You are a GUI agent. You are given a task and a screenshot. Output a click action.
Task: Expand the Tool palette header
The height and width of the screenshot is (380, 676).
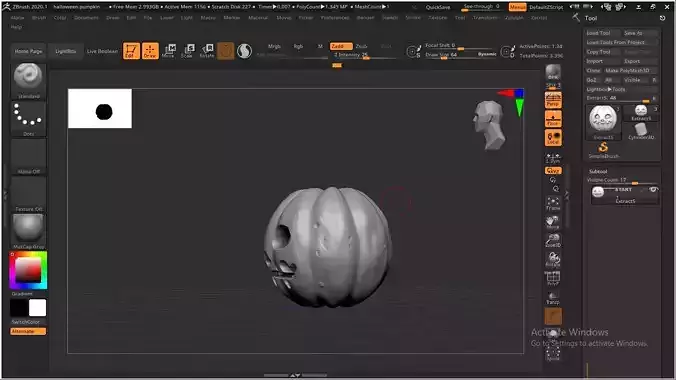591,18
